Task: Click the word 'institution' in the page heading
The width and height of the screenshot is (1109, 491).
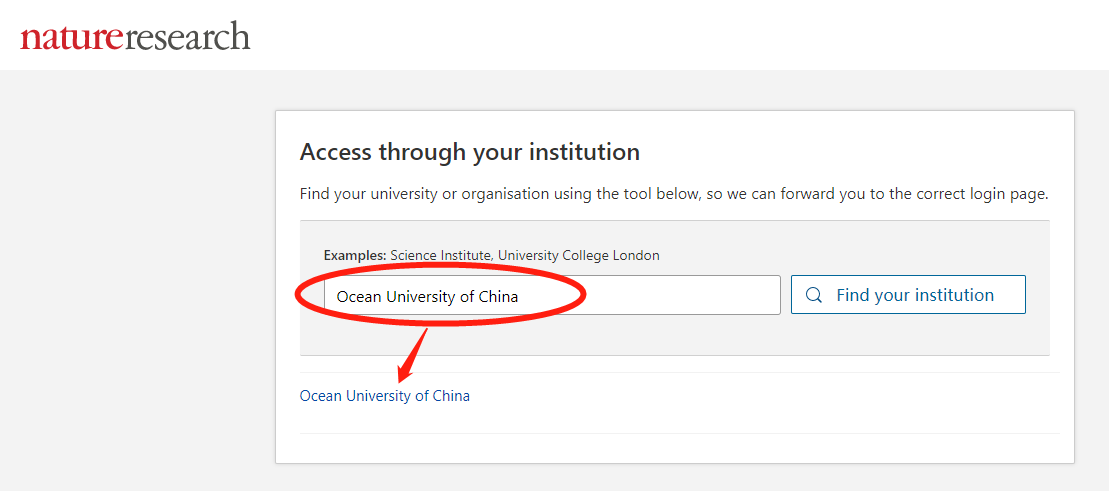Action: [585, 152]
